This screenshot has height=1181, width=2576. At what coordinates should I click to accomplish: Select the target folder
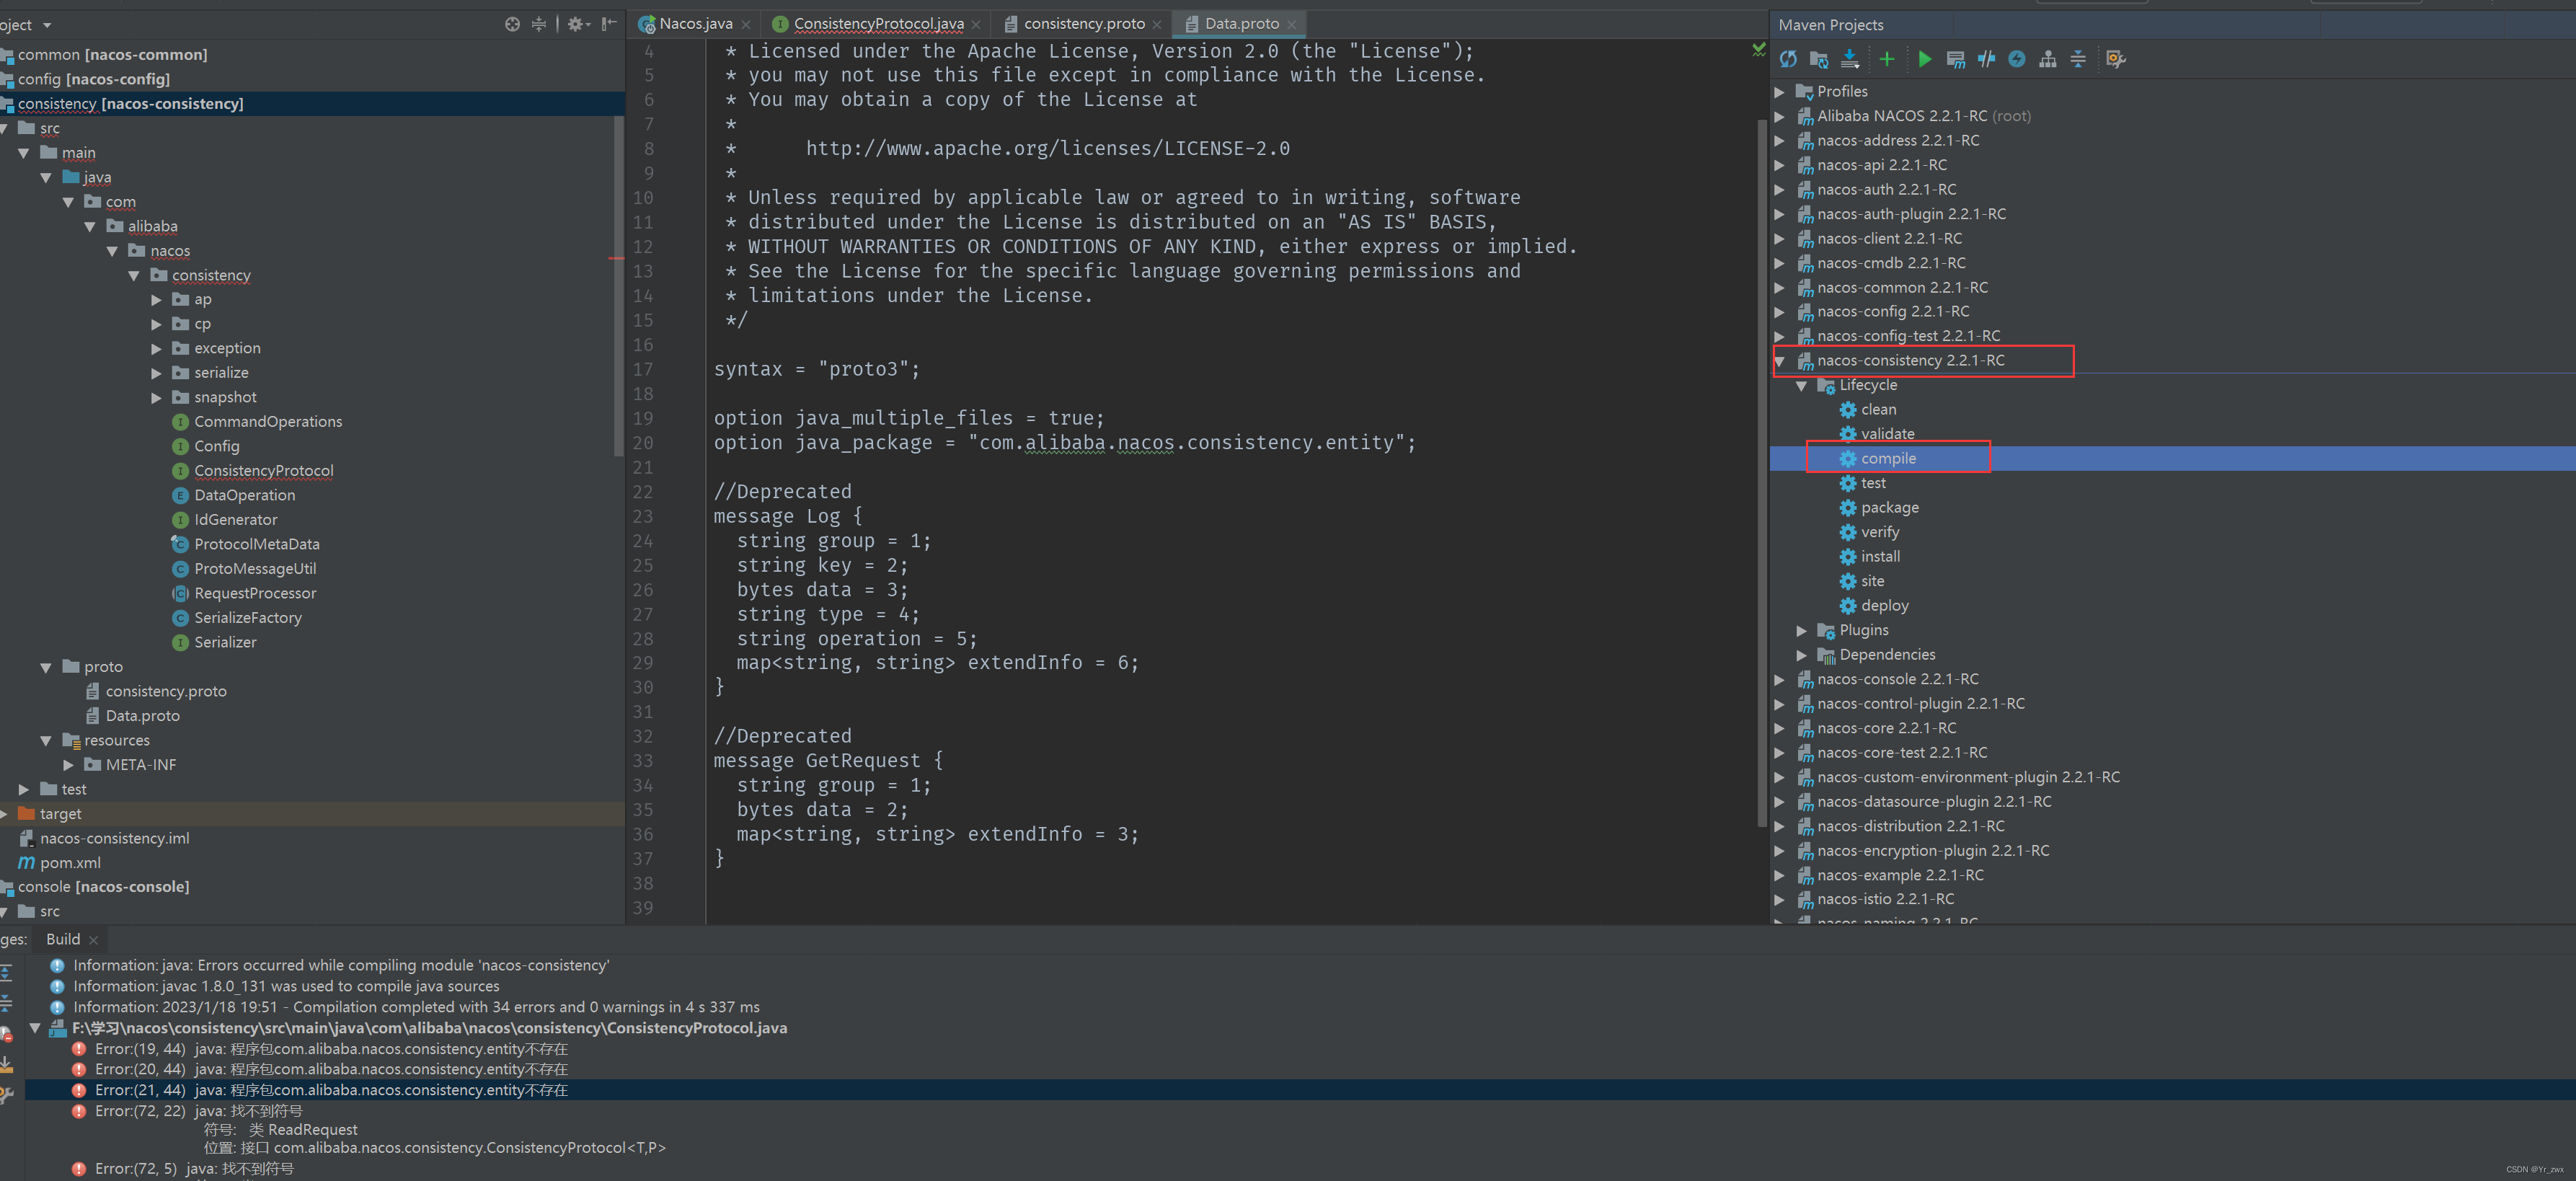coord(60,814)
